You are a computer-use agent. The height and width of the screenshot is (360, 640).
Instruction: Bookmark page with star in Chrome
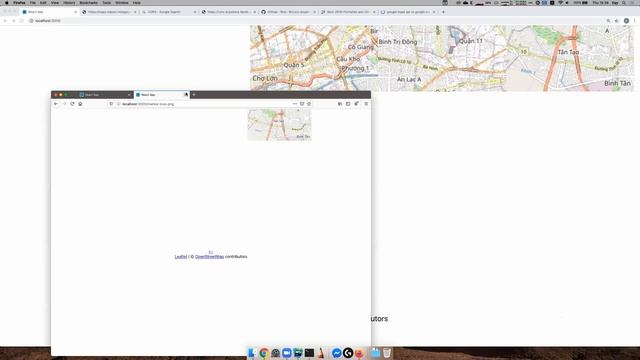coord(616,20)
